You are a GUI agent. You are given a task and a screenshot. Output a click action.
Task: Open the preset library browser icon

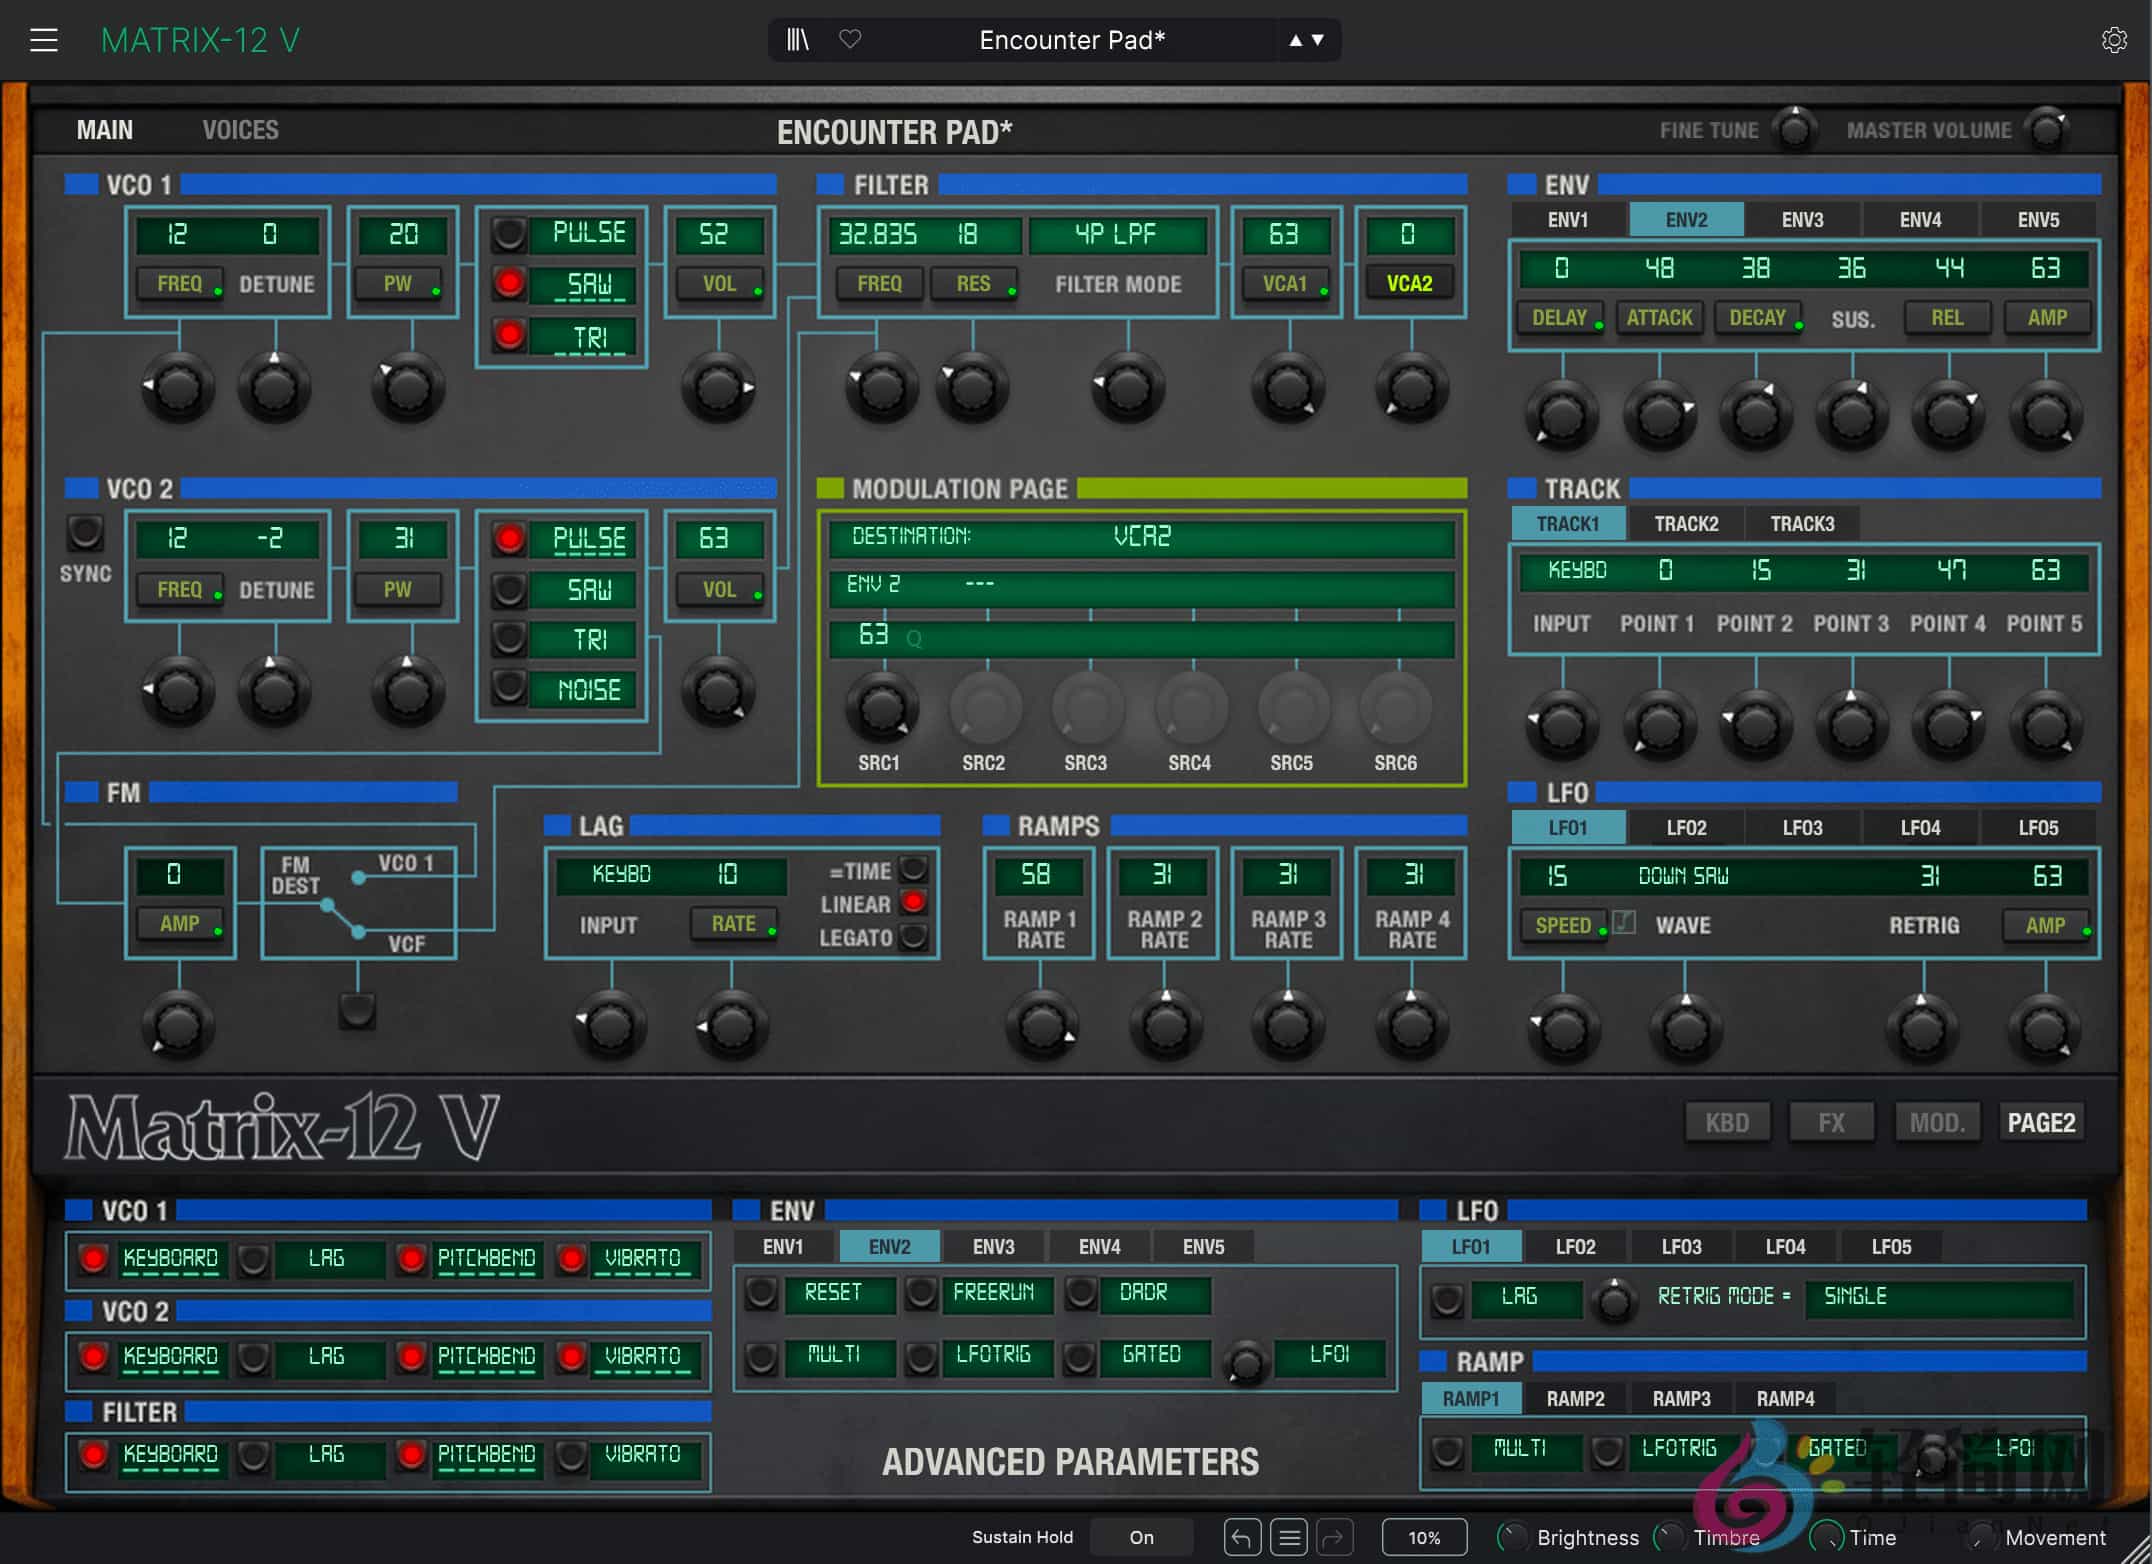click(x=797, y=40)
